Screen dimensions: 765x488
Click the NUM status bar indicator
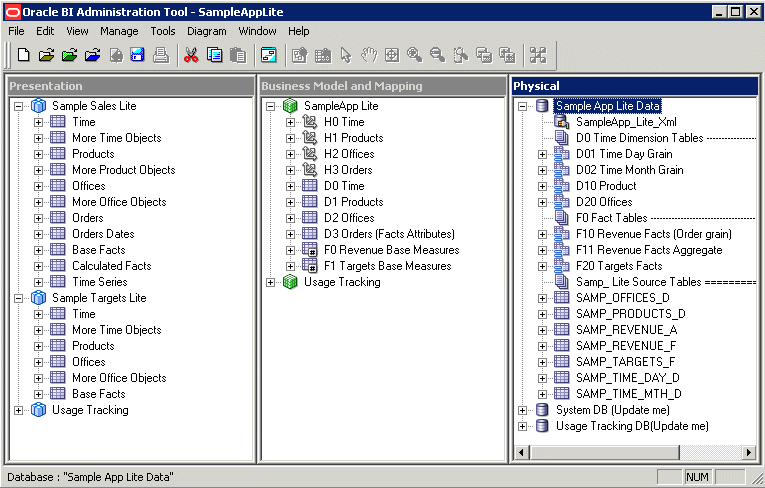[697, 477]
